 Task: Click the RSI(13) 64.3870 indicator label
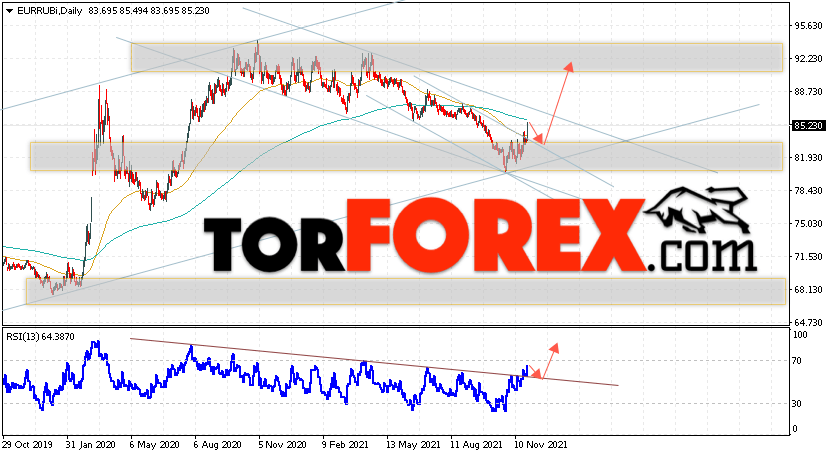(x=40, y=336)
